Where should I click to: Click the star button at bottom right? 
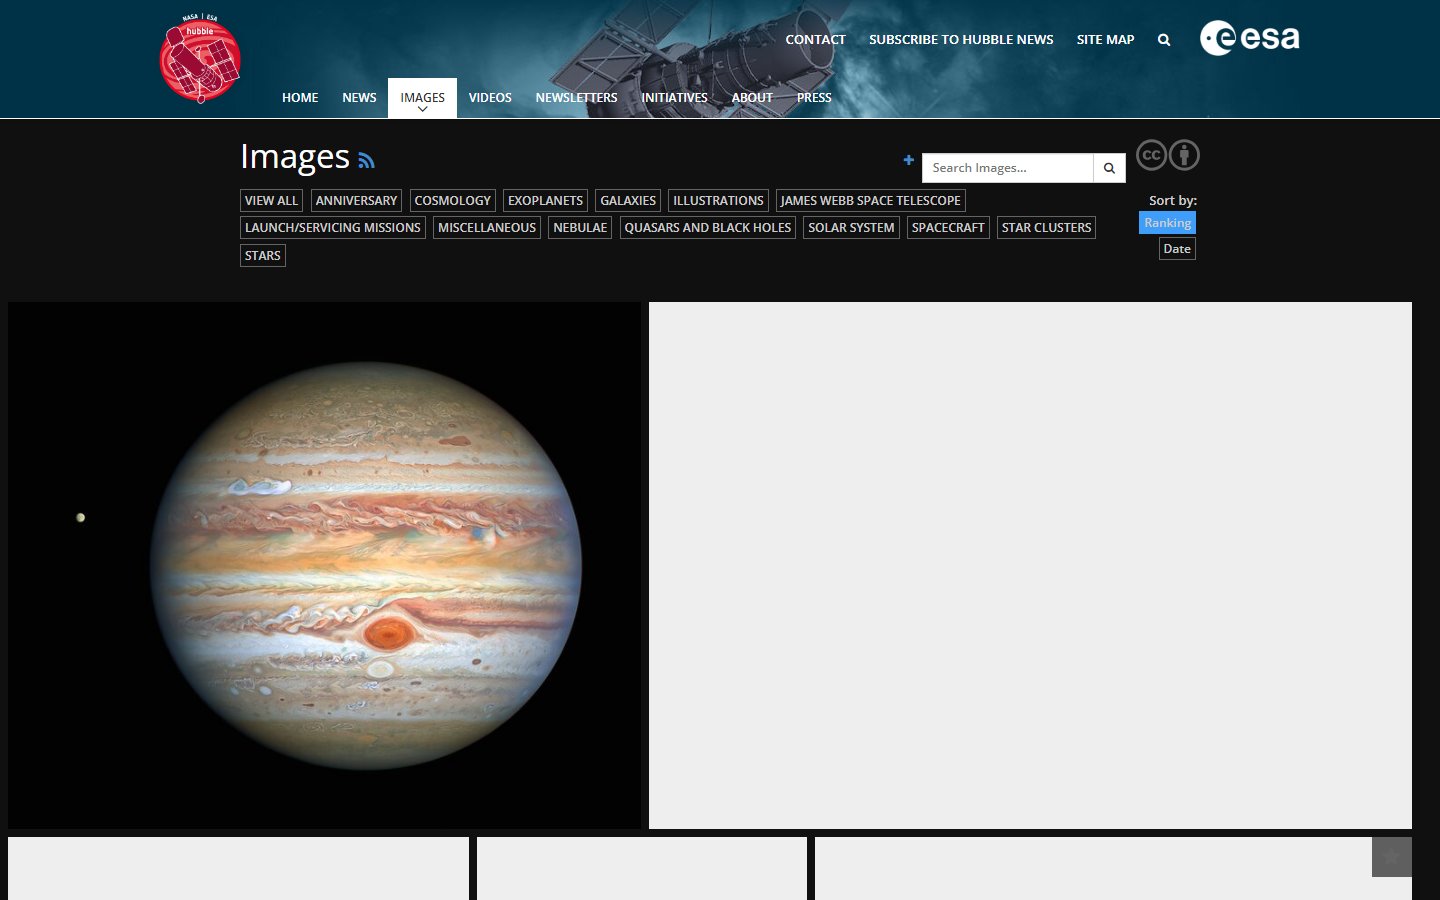[1391, 857]
